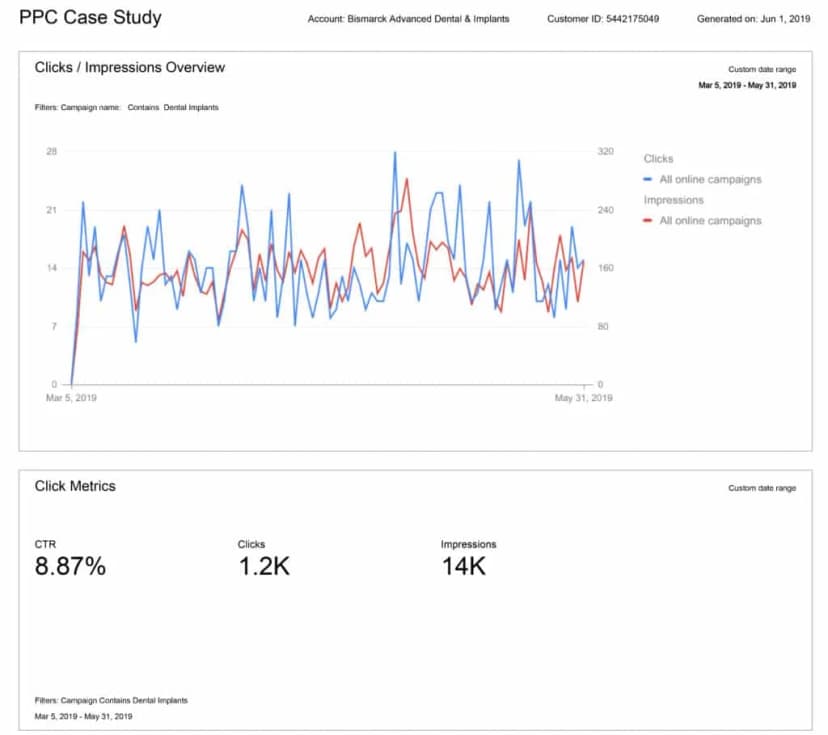The image size is (828, 735).
Task: Select the 'Clicks' legend heading
Action: [x=658, y=159]
